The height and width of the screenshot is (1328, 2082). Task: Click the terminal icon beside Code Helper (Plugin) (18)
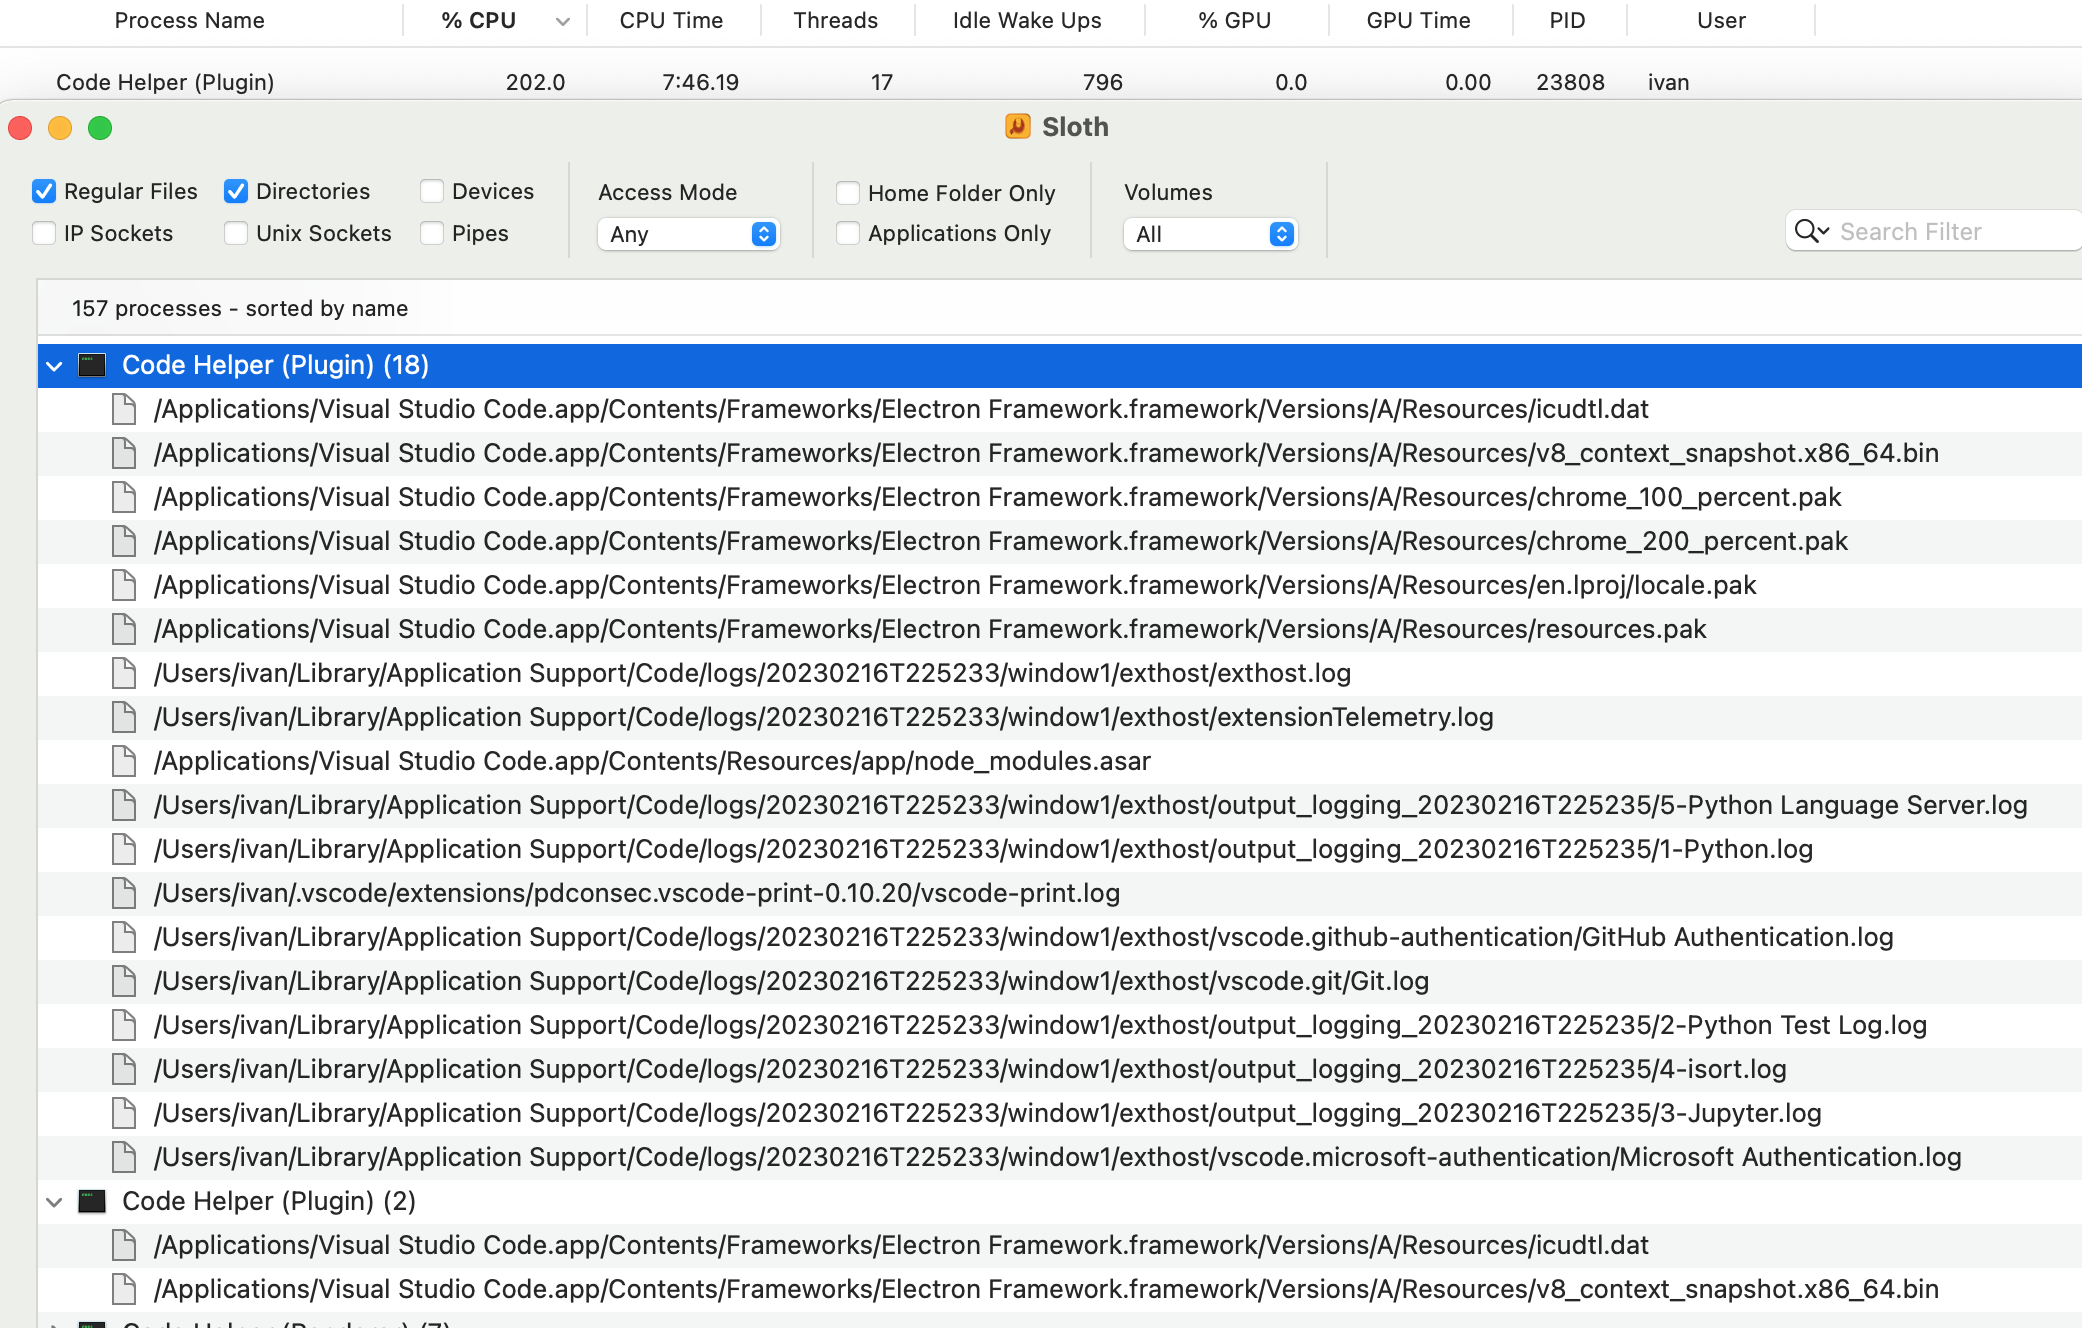93,365
